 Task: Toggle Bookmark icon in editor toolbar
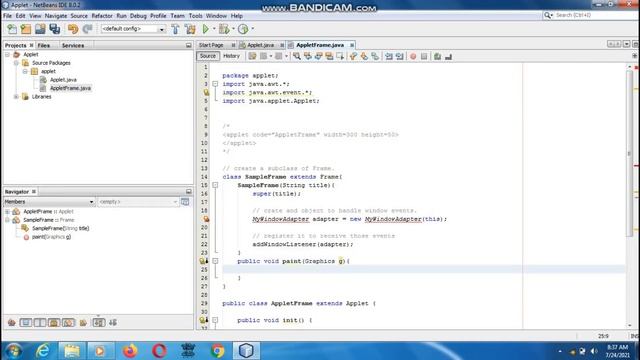(375, 56)
